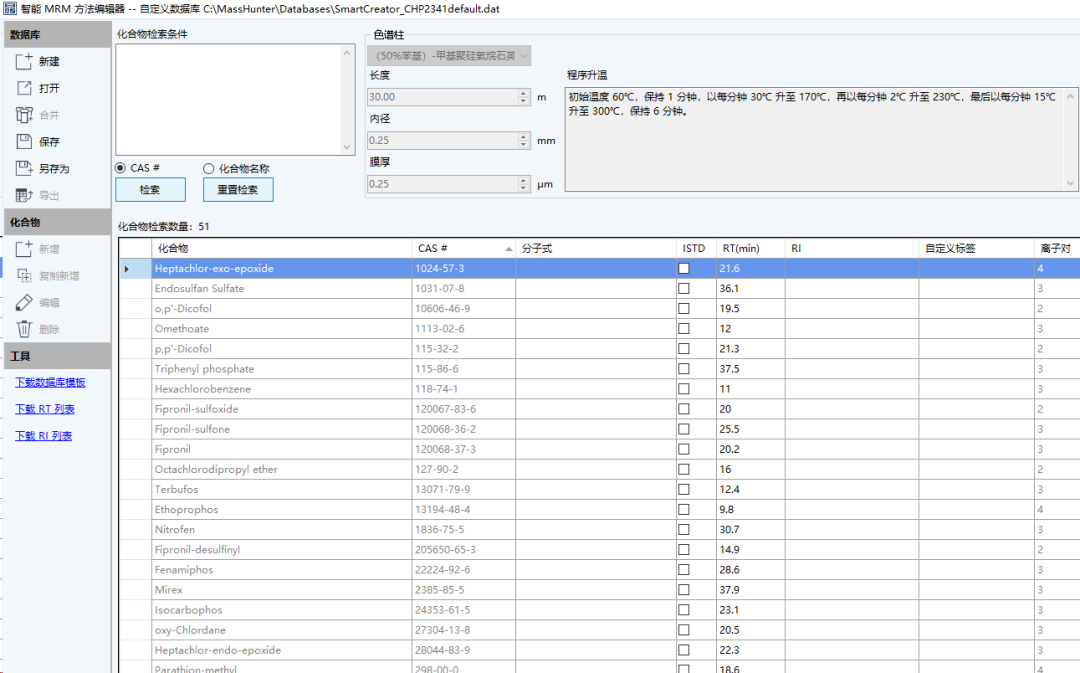1080x673 pixels.
Task: Click the 检索 search button
Action: coord(150,189)
